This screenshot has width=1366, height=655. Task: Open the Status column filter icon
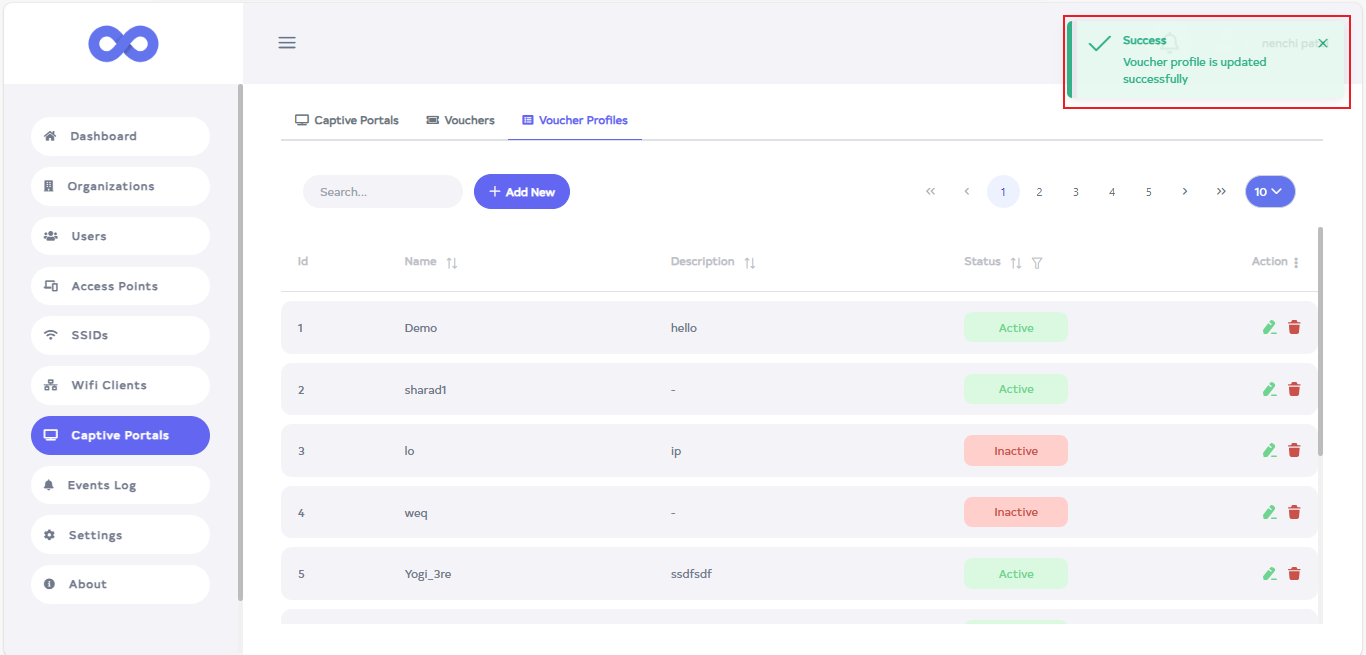coord(1037,263)
